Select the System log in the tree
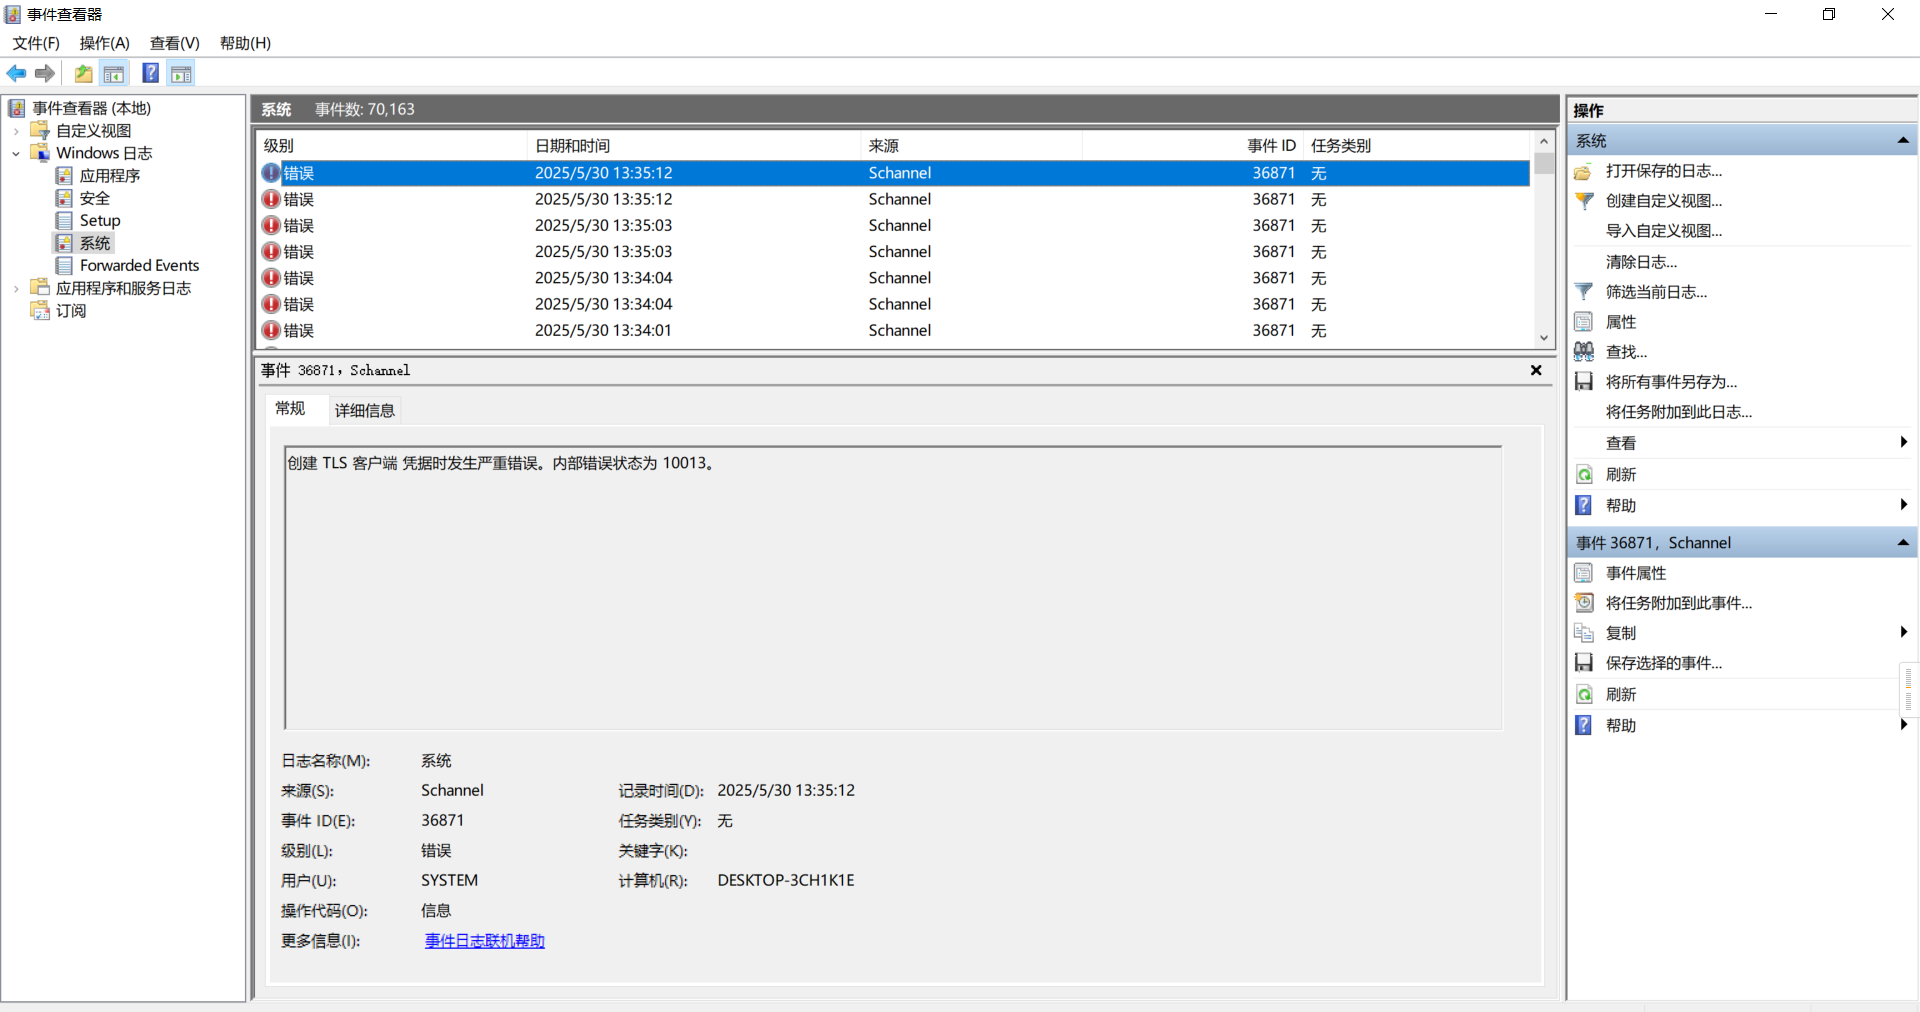 tap(95, 244)
